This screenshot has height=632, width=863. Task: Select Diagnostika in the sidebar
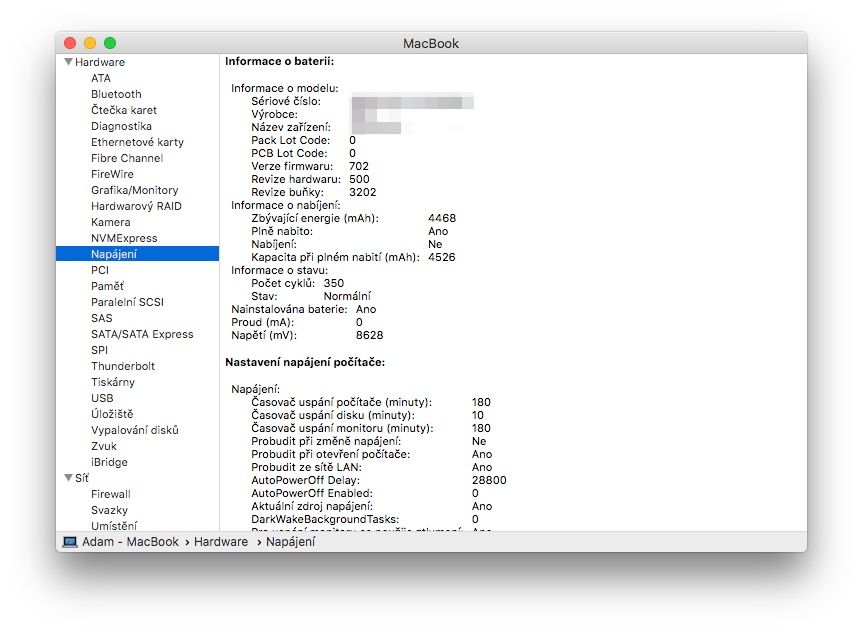coord(121,126)
